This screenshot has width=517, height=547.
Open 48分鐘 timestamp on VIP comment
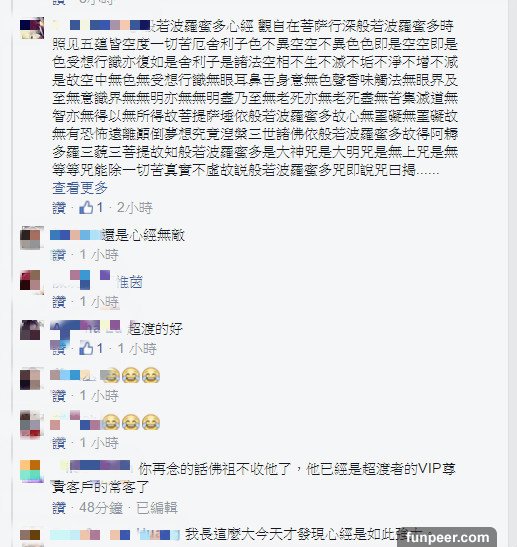[101, 508]
